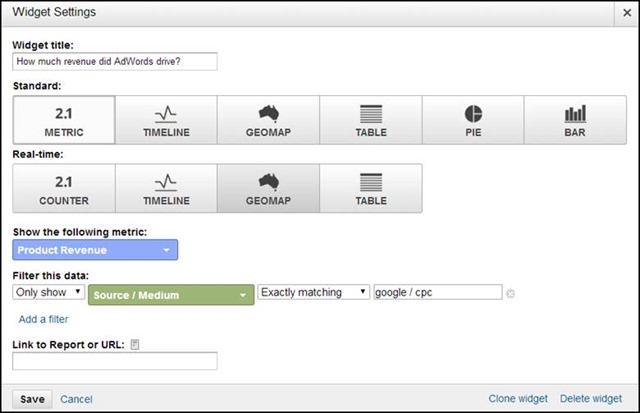Select the Standard Table widget type
Image resolution: width=640 pixels, height=413 pixels.
(x=370, y=120)
